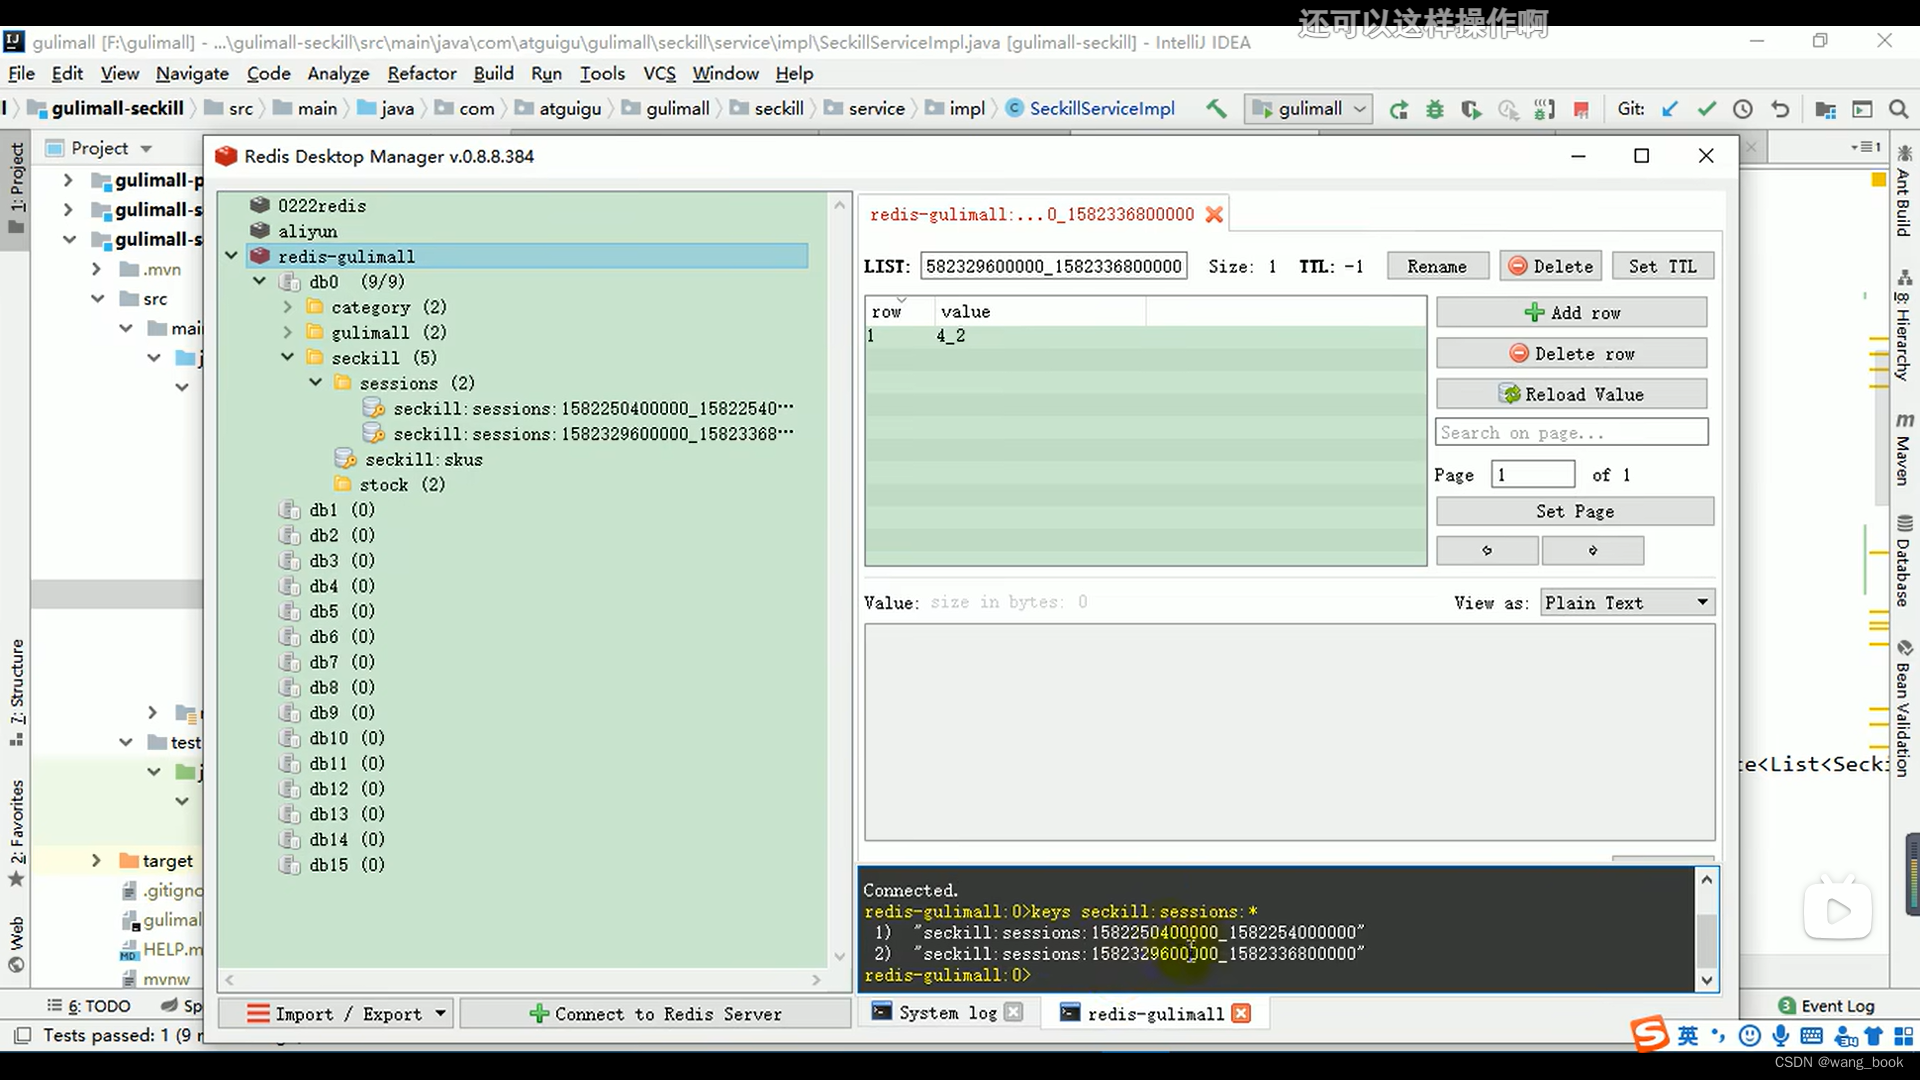The image size is (1920, 1080).
Task: Expand the target folder in Project
Action: 96,861
